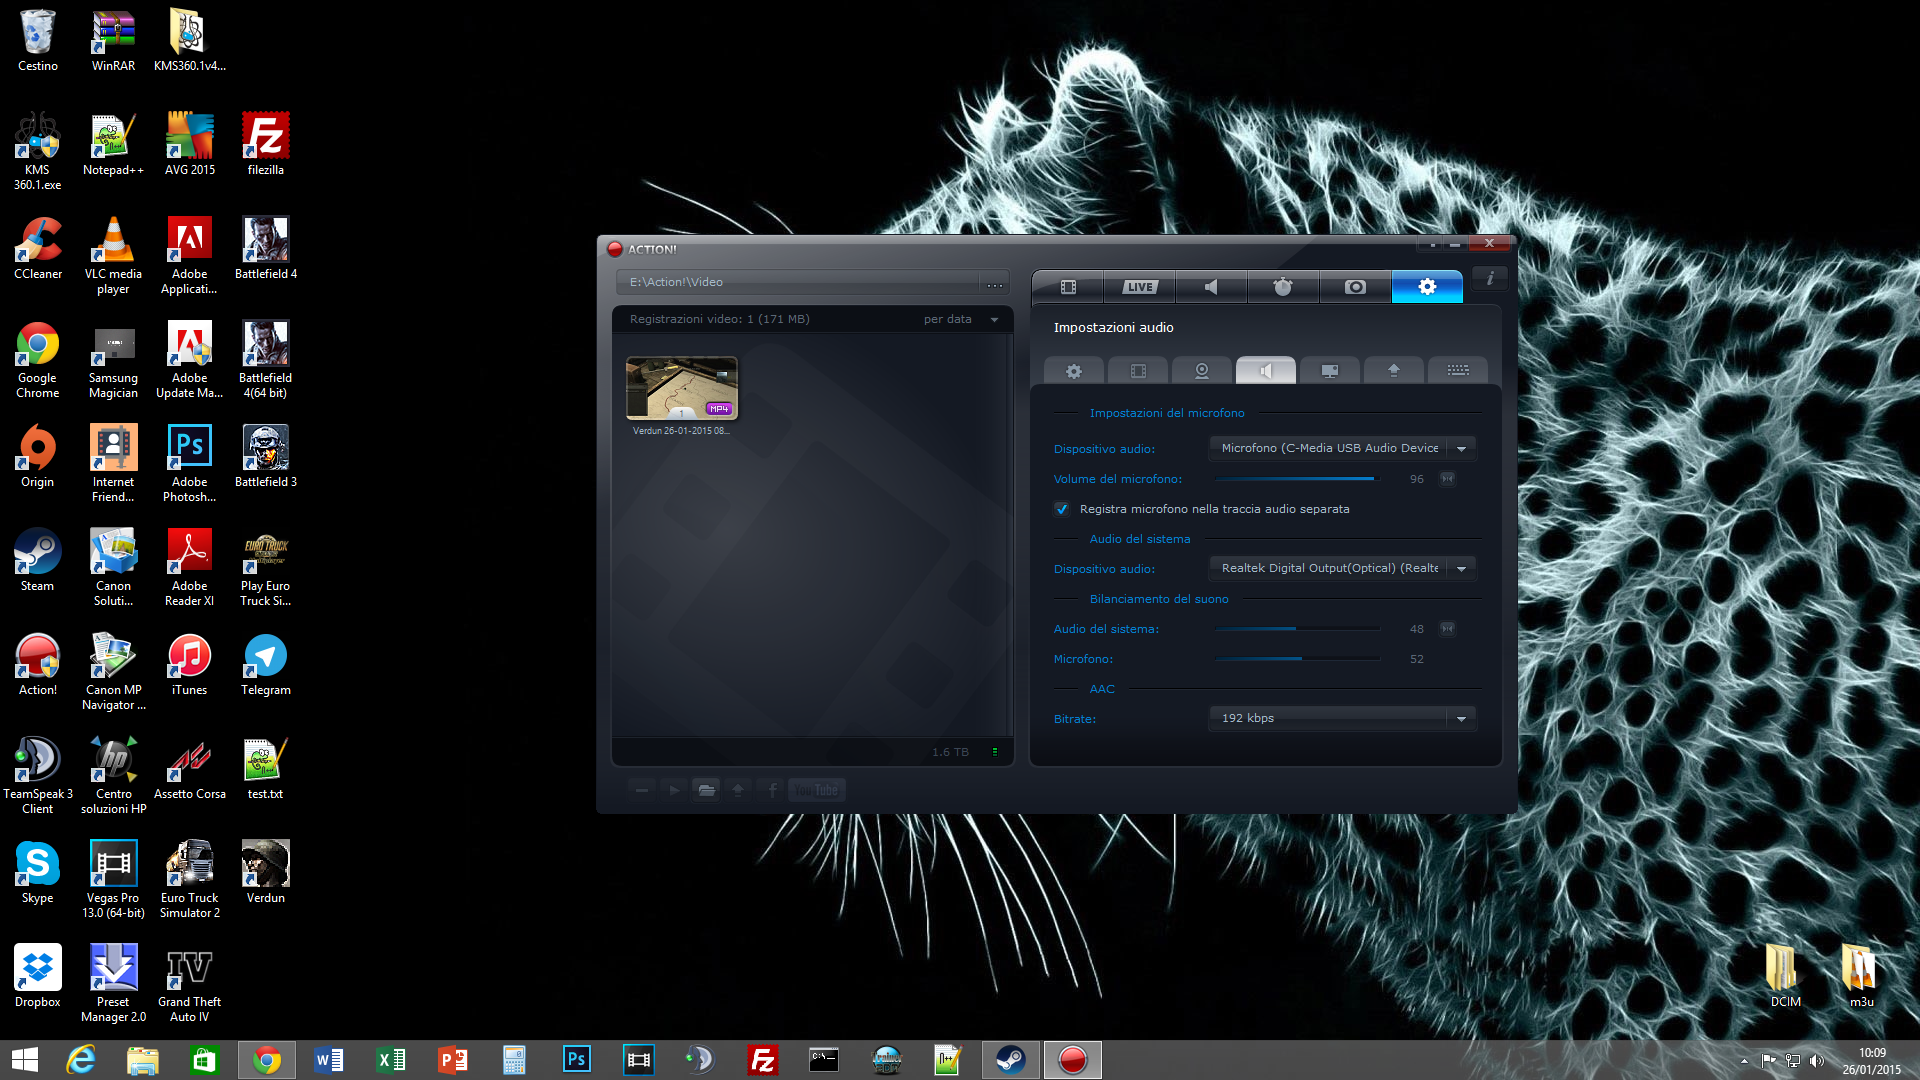Open the screenshot camera tab
This screenshot has width=1920, height=1080.
tap(1355, 287)
